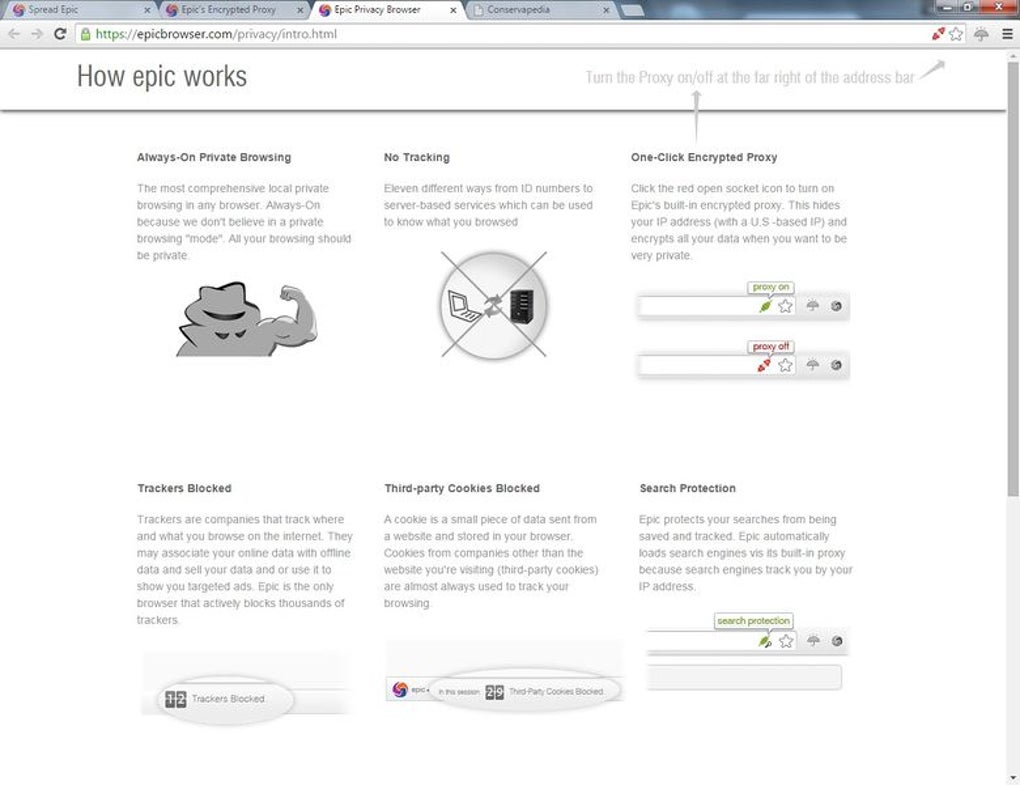Click the browser back arrow
Image resolution: width=1020 pixels, height=785 pixels.
coord(14,34)
